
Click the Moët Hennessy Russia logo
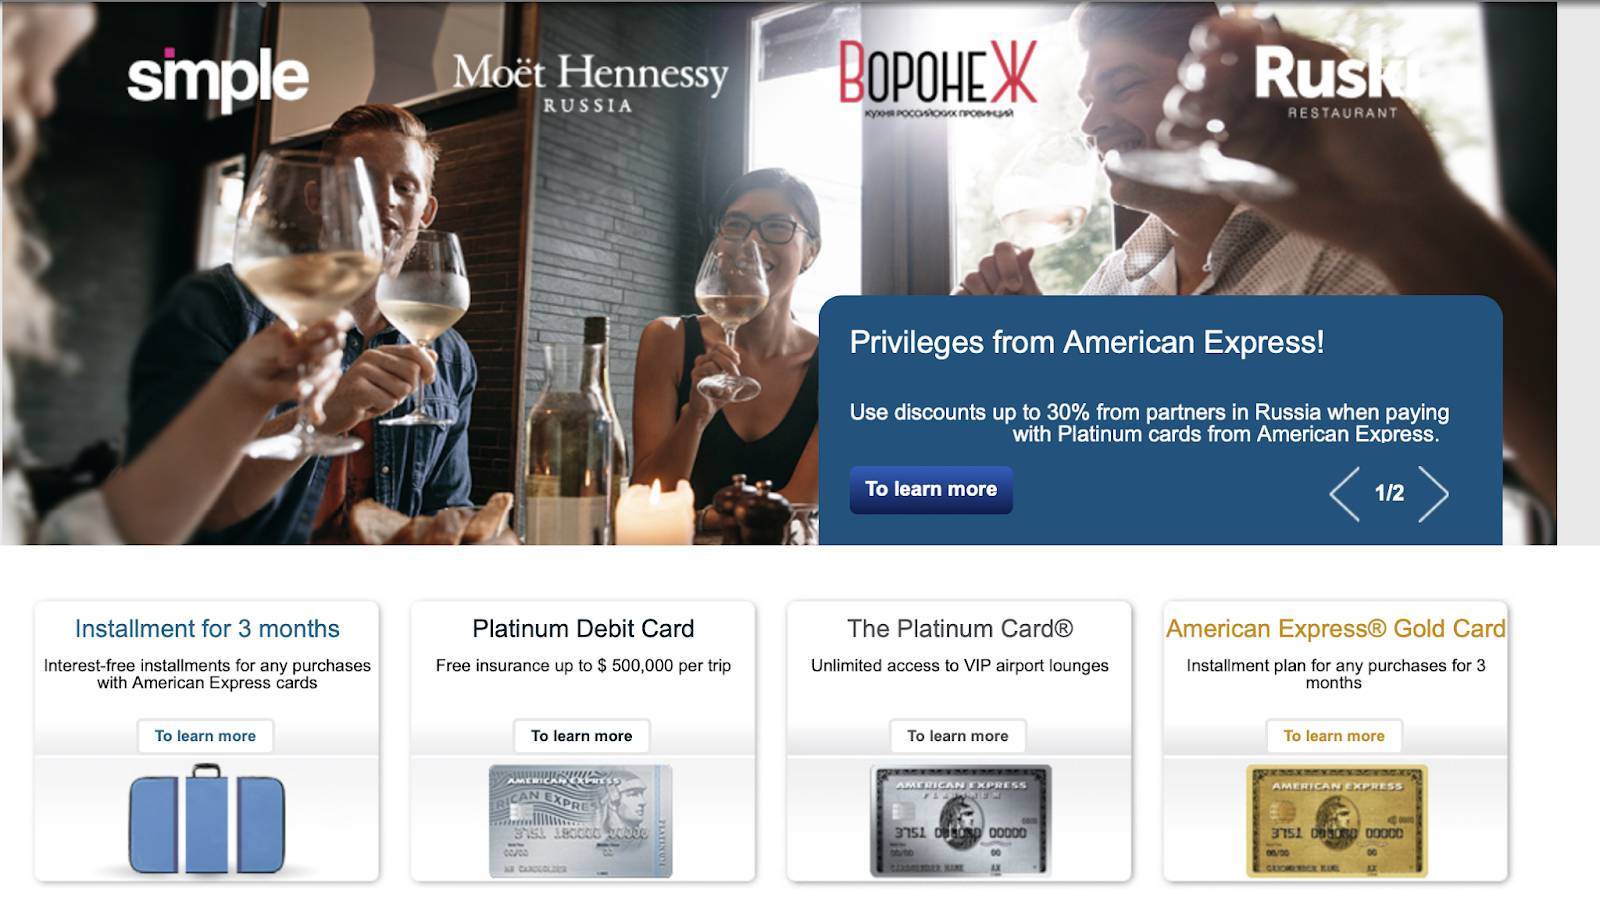(590, 83)
